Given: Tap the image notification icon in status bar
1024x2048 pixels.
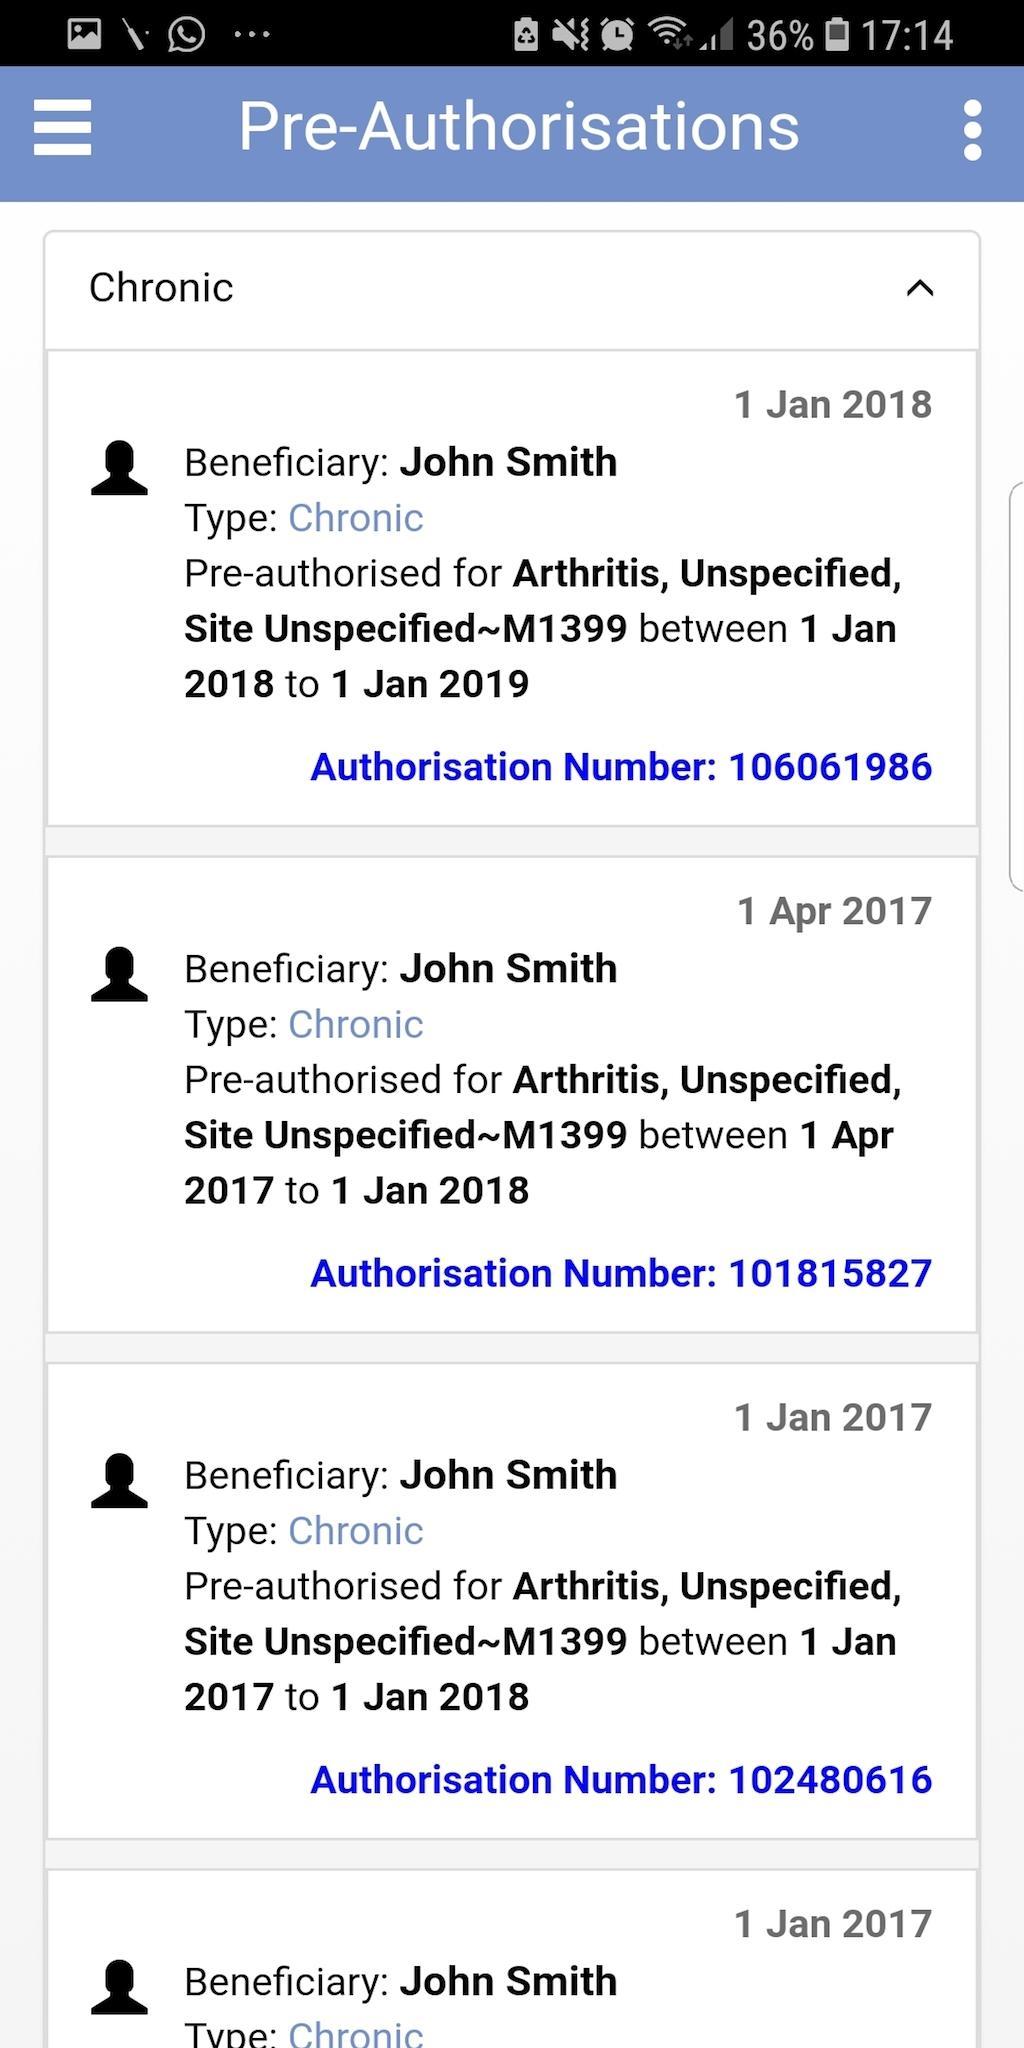Looking at the screenshot, I should pos(84,34).
